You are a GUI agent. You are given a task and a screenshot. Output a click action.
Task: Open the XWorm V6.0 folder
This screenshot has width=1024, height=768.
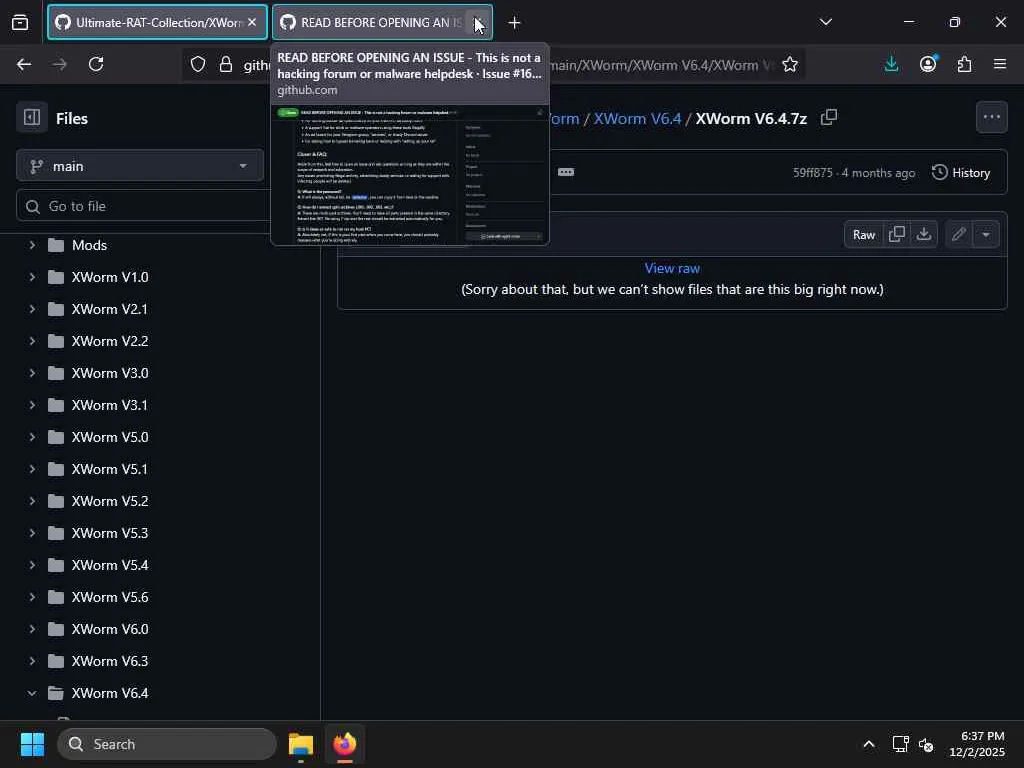point(110,629)
